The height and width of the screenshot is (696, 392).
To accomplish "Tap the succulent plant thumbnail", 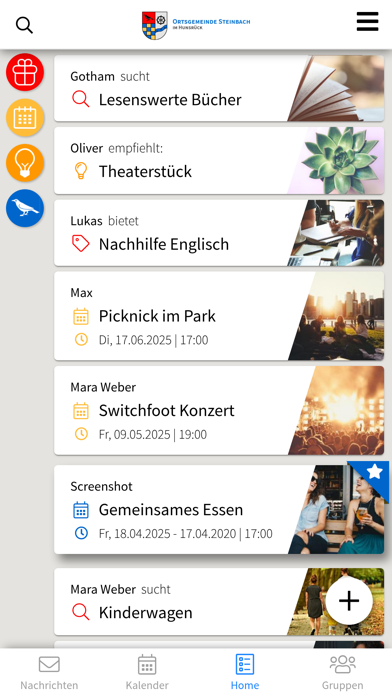I will (x=336, y=161).
